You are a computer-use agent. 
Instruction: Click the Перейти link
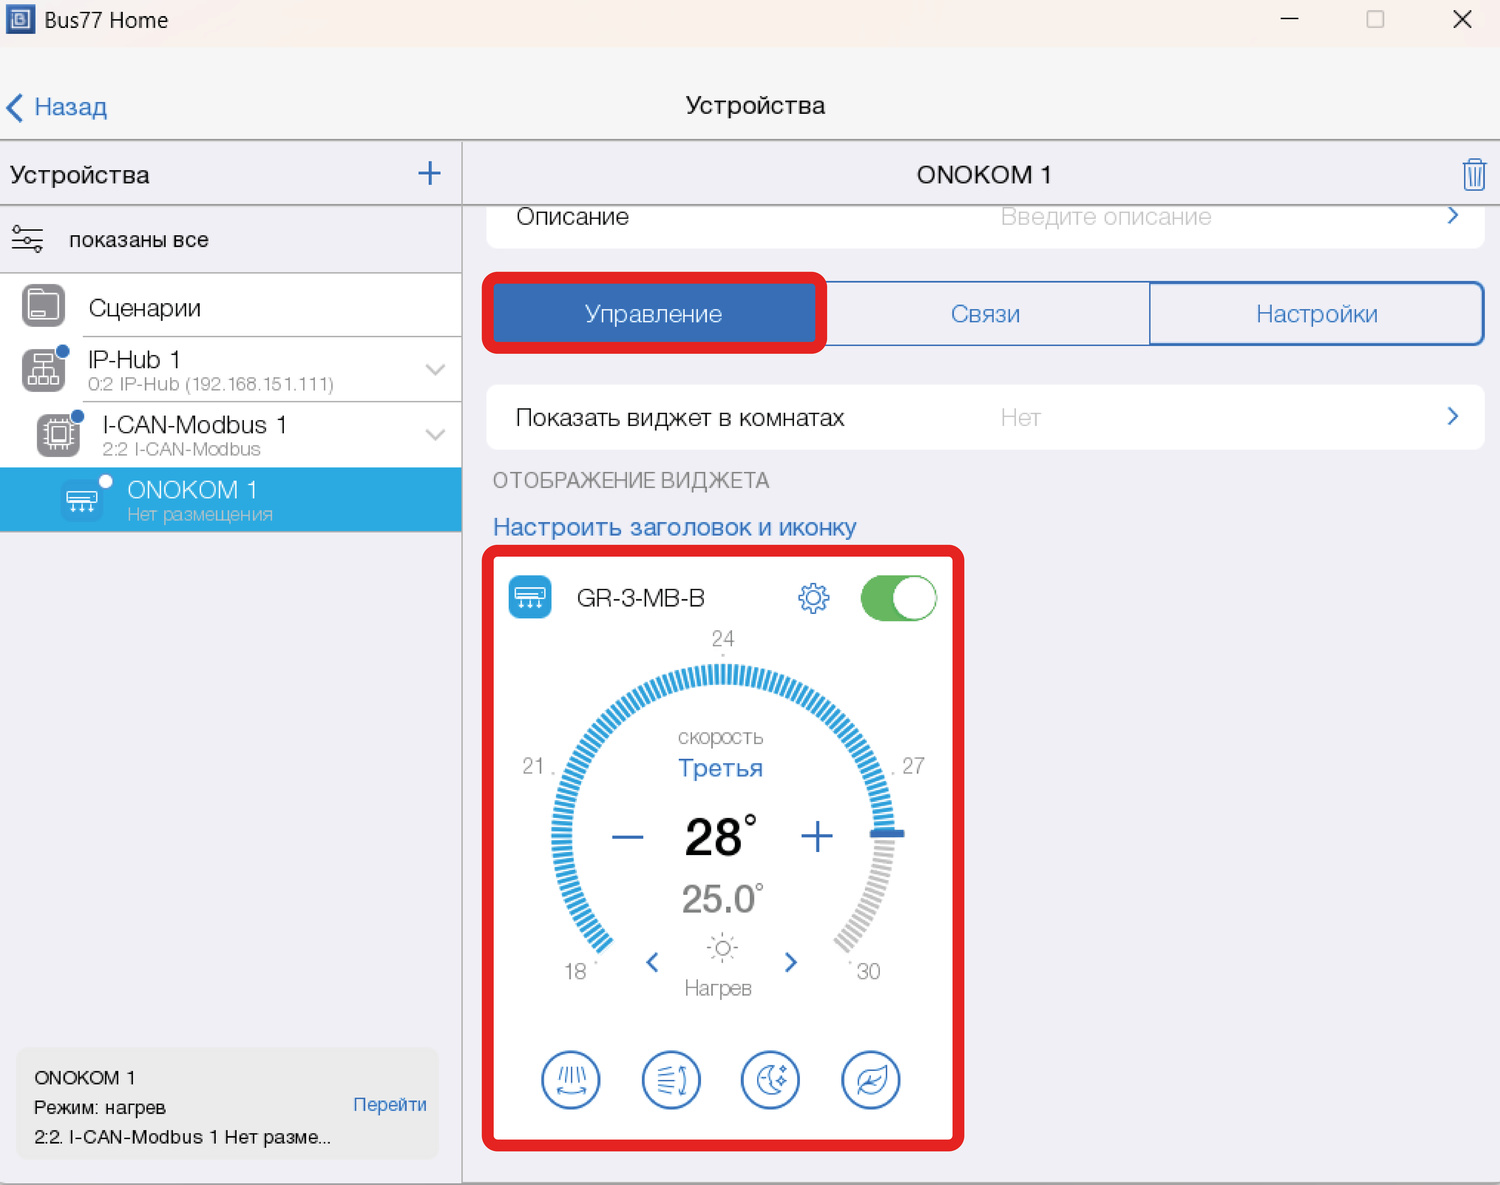(x=389, y=1104)
